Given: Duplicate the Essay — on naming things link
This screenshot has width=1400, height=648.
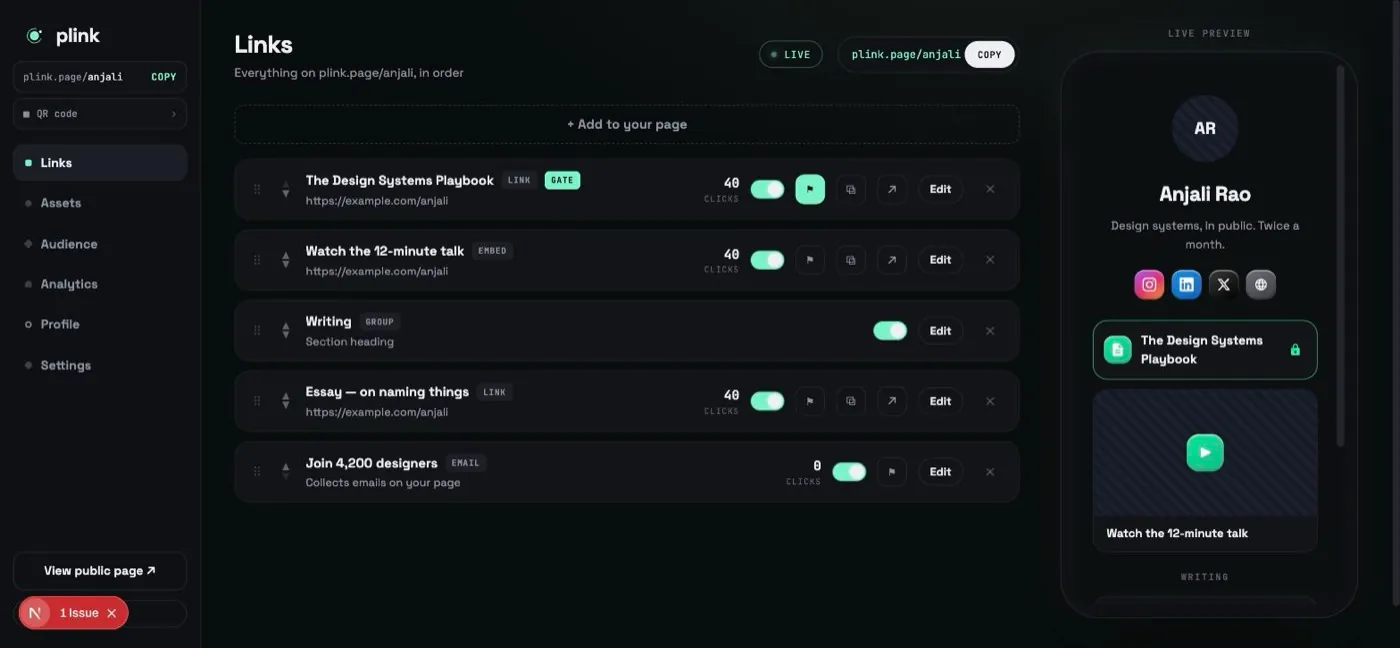Looking at the screenshot, I should click(851, 401).
